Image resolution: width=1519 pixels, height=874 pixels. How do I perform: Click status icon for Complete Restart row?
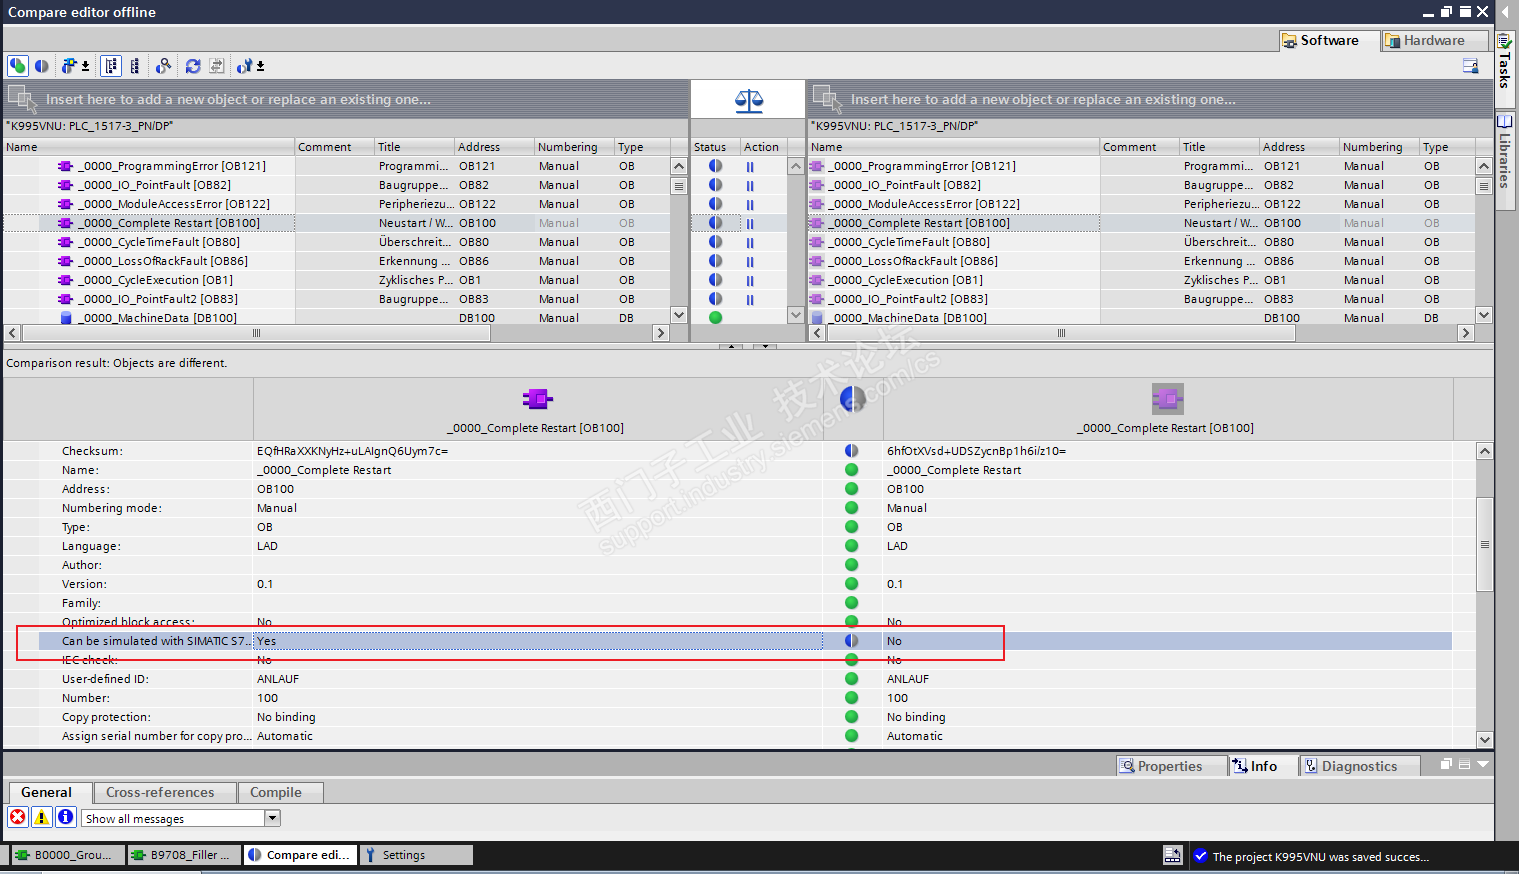(x=715, y=223)
